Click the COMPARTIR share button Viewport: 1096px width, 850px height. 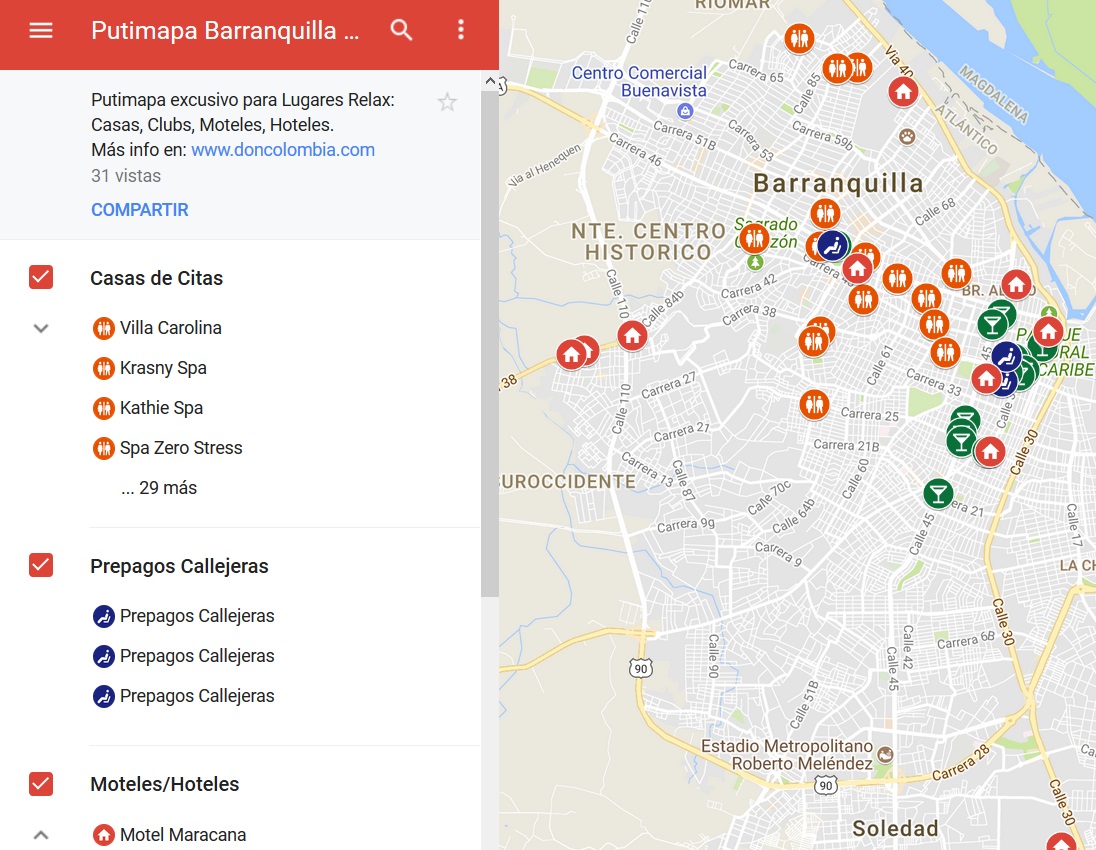pyautogui.click(x=140, y=210)
